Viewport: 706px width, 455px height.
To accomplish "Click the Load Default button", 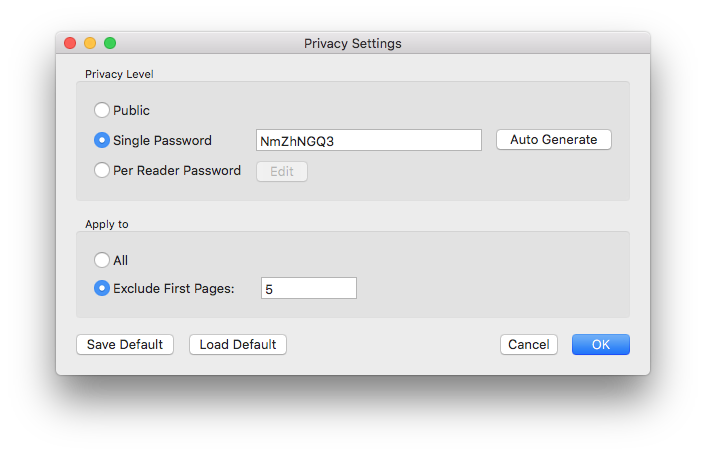I will [x=238, y=344].
